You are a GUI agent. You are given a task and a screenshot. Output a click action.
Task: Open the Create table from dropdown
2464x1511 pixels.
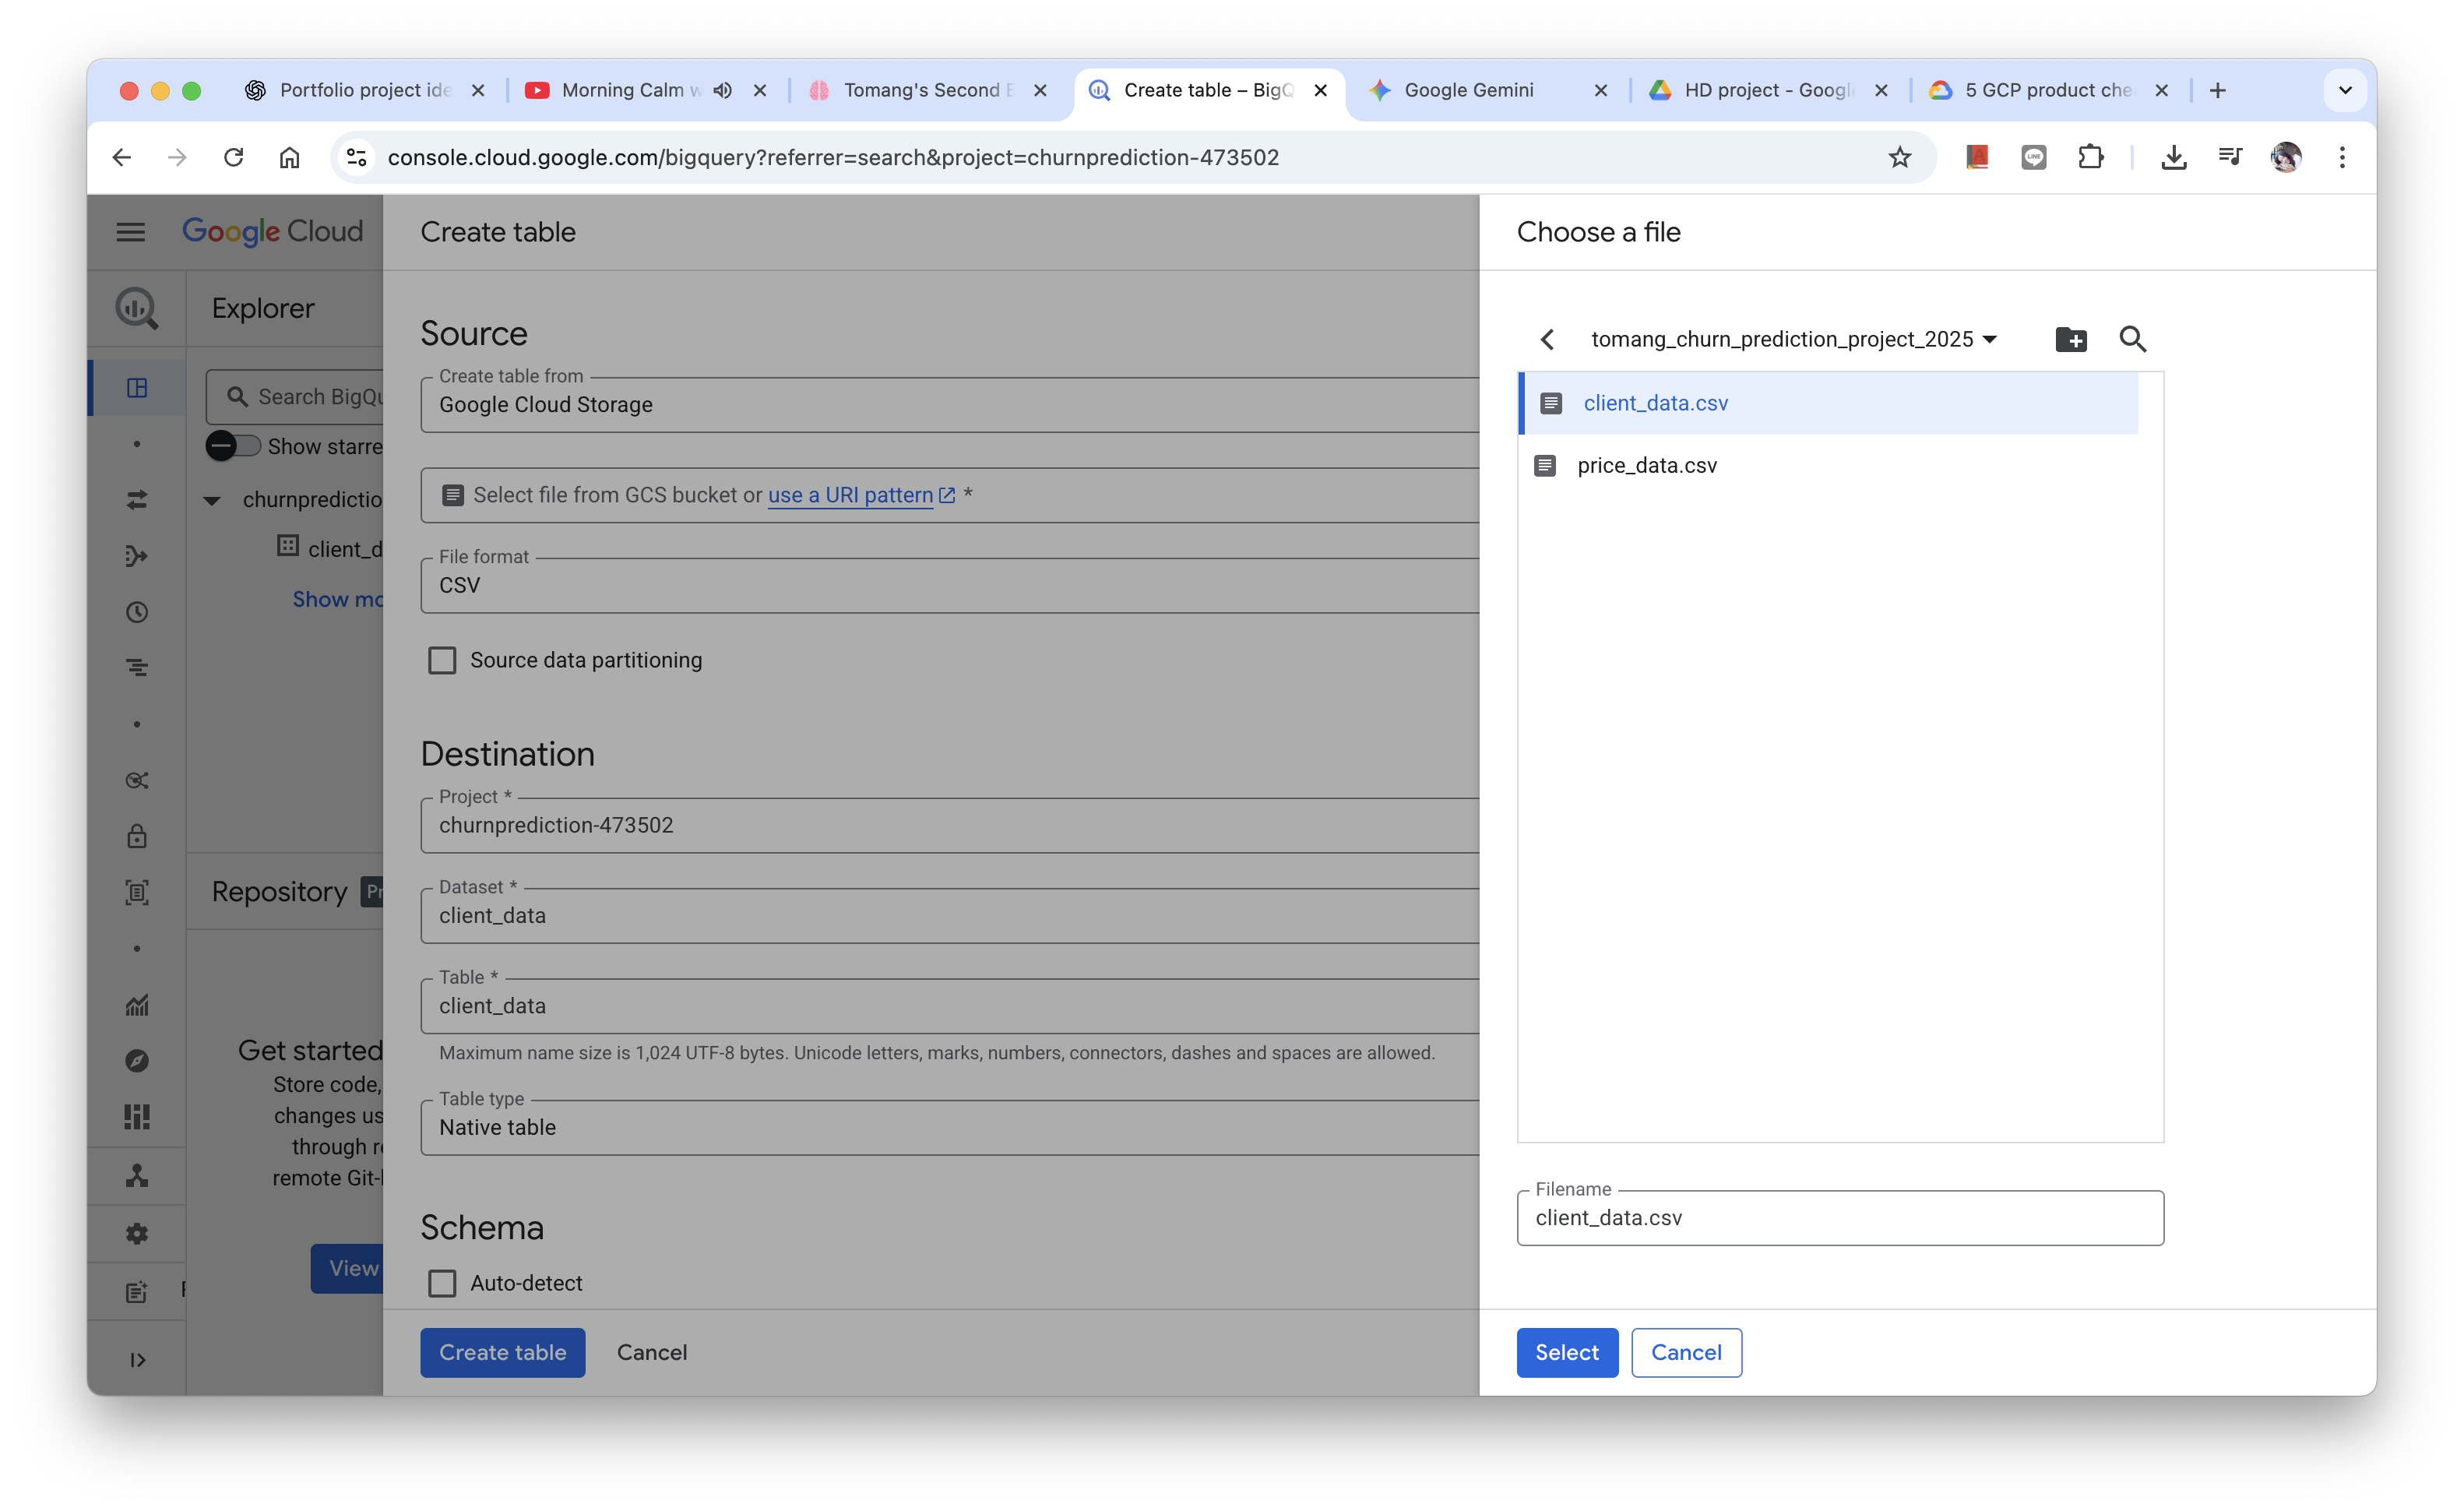coord(949,404)
